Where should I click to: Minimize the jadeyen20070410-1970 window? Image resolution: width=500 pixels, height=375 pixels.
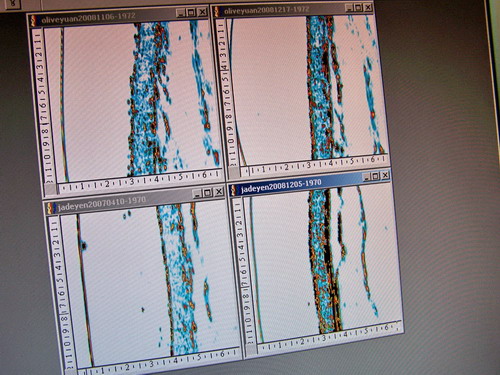point(197,193)
